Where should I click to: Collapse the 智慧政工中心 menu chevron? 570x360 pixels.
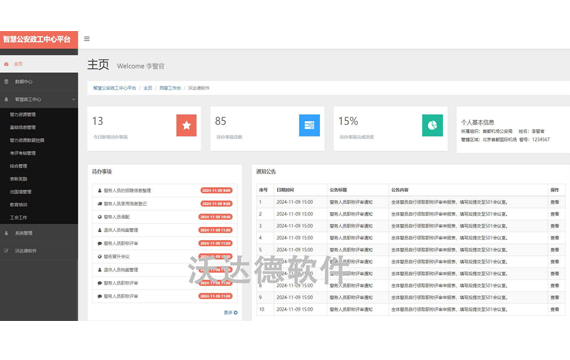(73, 99)
